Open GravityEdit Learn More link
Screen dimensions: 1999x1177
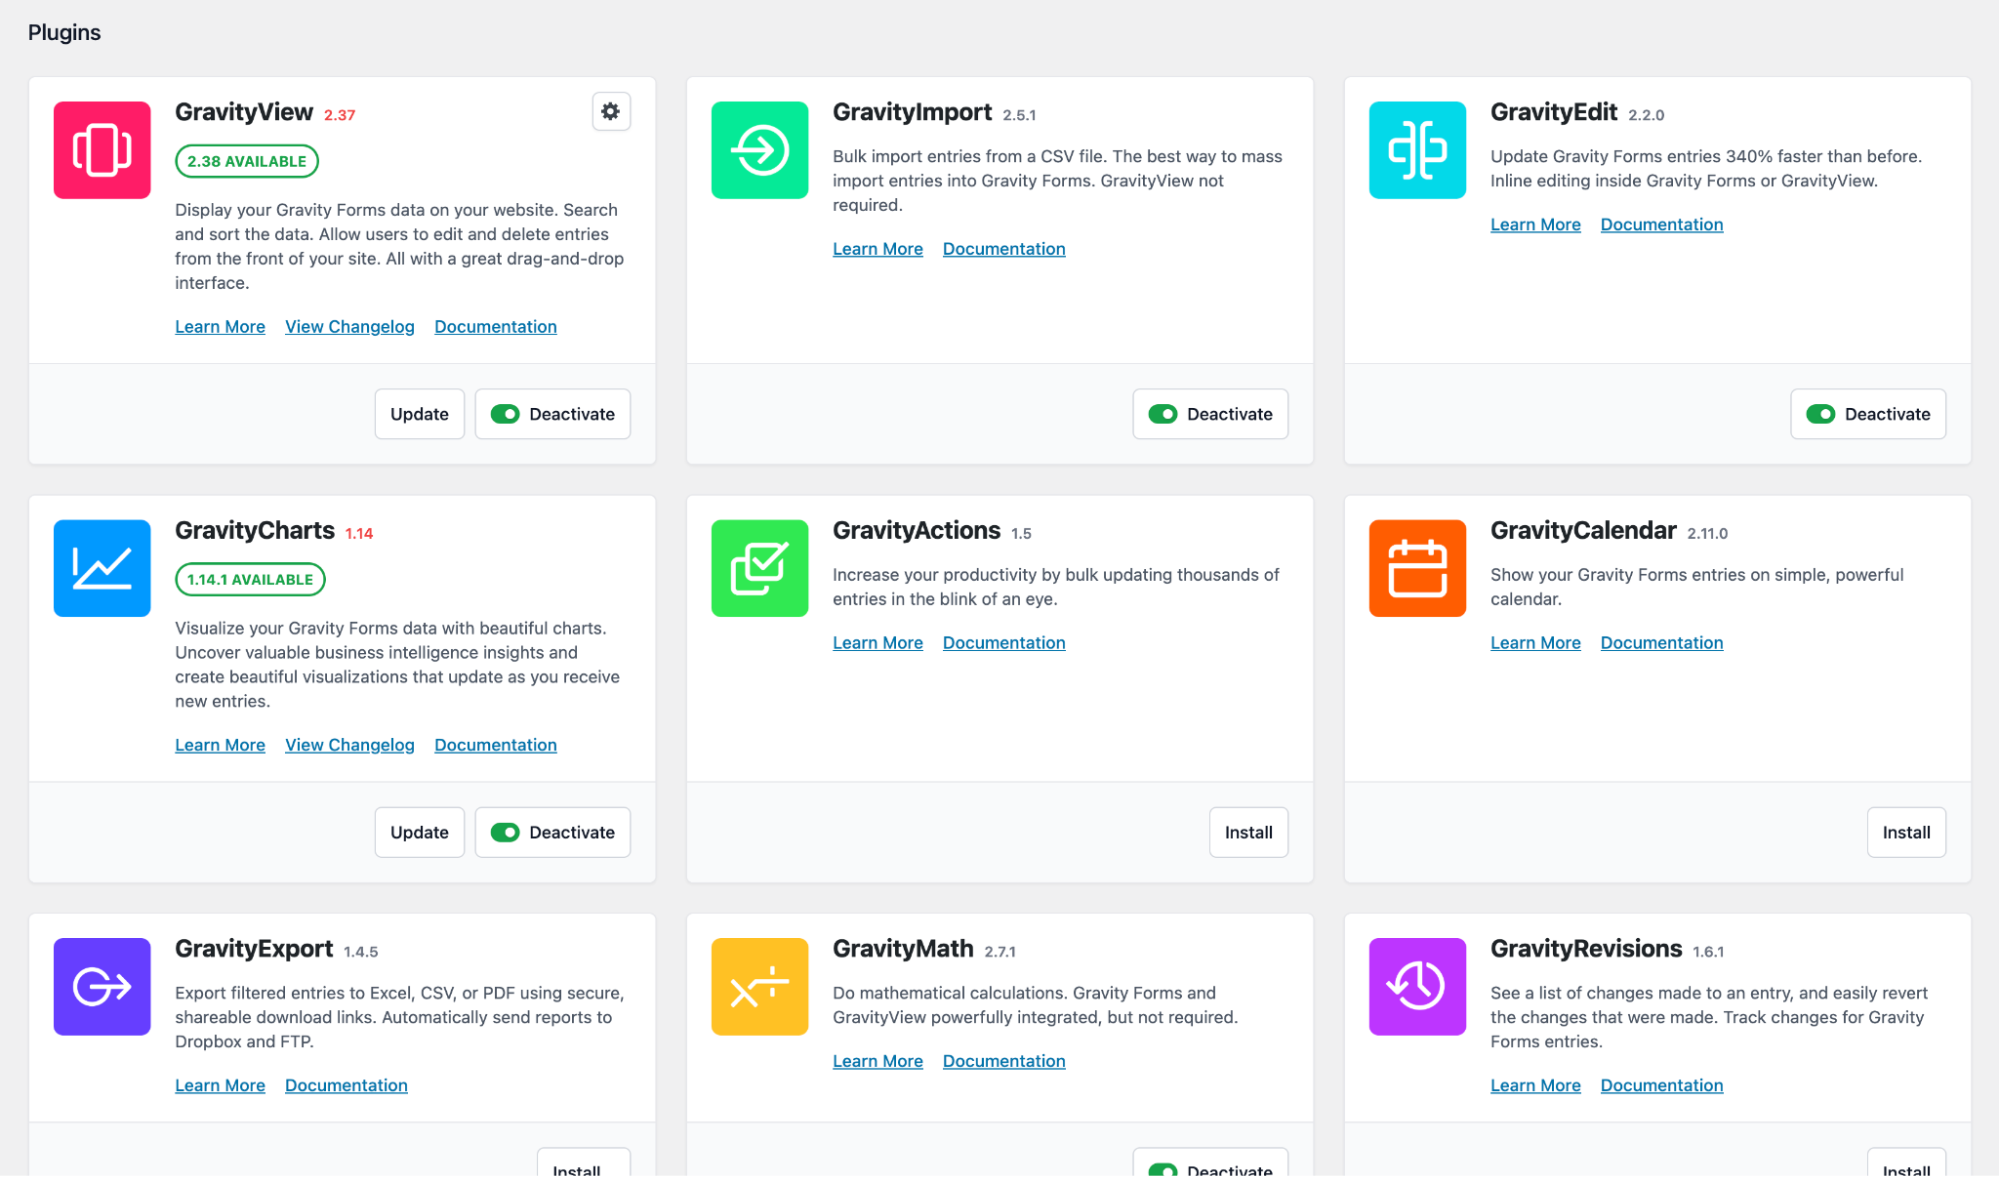pyautogui.click(x=1536, y=225)
